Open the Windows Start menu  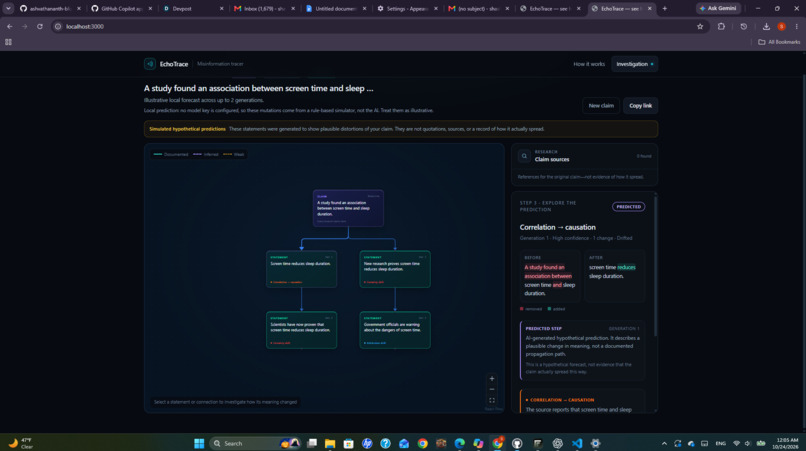pos(199,443)
